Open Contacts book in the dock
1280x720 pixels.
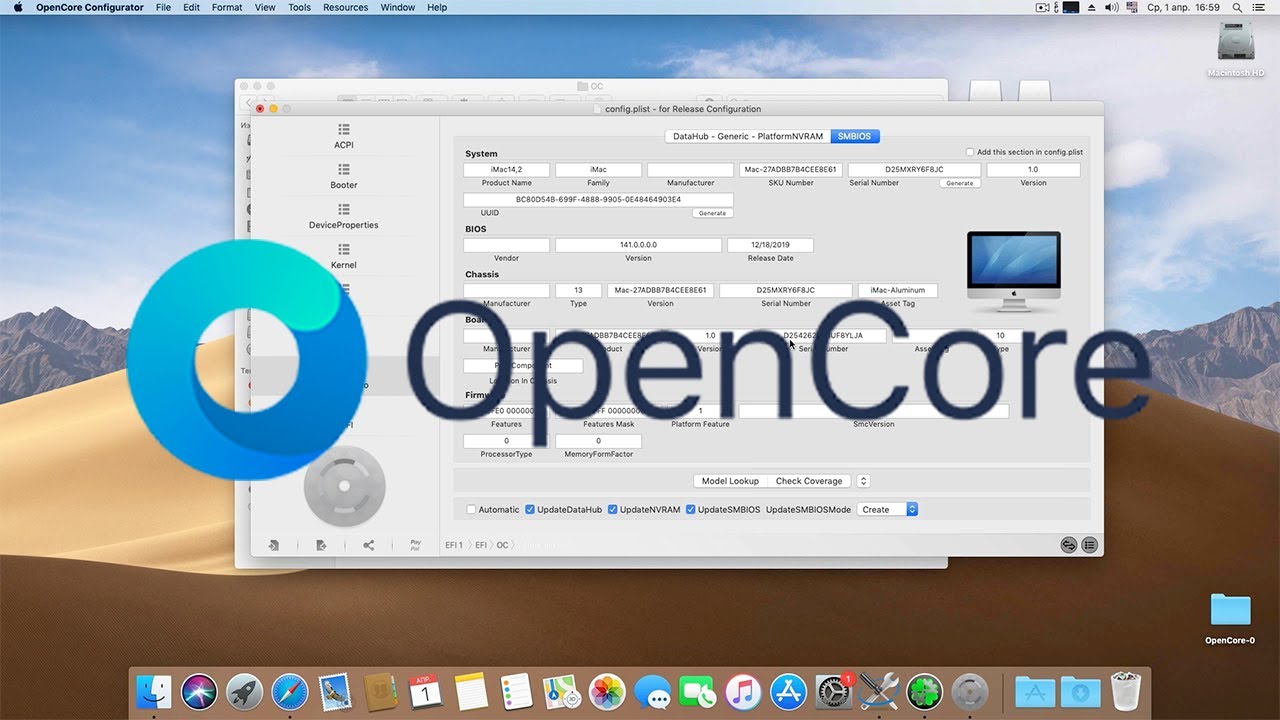pyautogui.click(x=381, y=691)
